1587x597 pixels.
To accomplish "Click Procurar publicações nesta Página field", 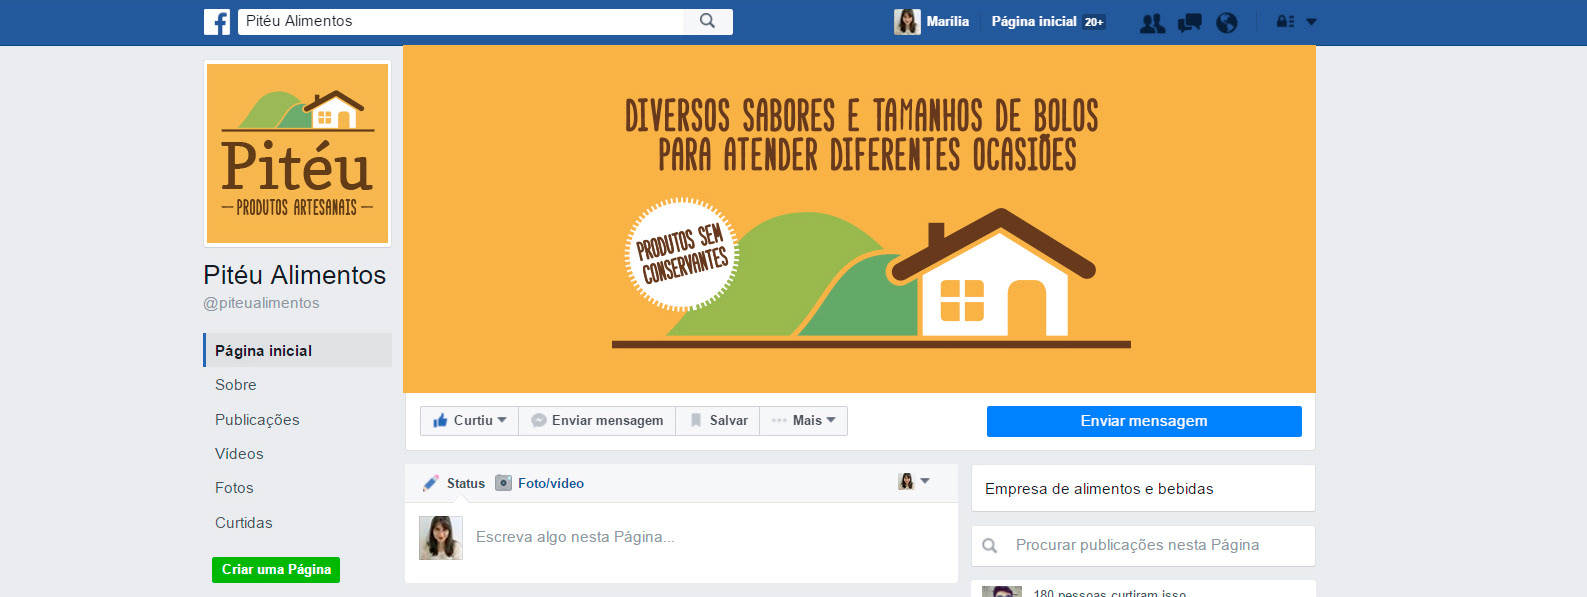I will click(1143, 546).
